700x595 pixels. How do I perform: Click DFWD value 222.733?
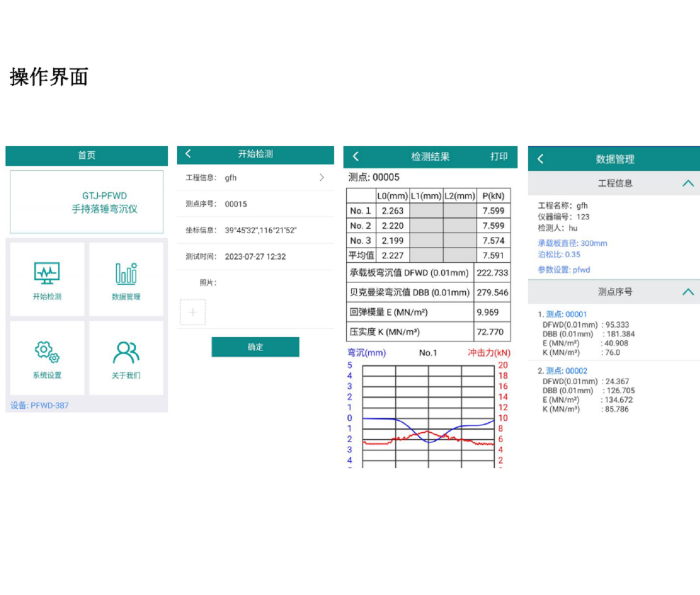(x=492, y=273)
